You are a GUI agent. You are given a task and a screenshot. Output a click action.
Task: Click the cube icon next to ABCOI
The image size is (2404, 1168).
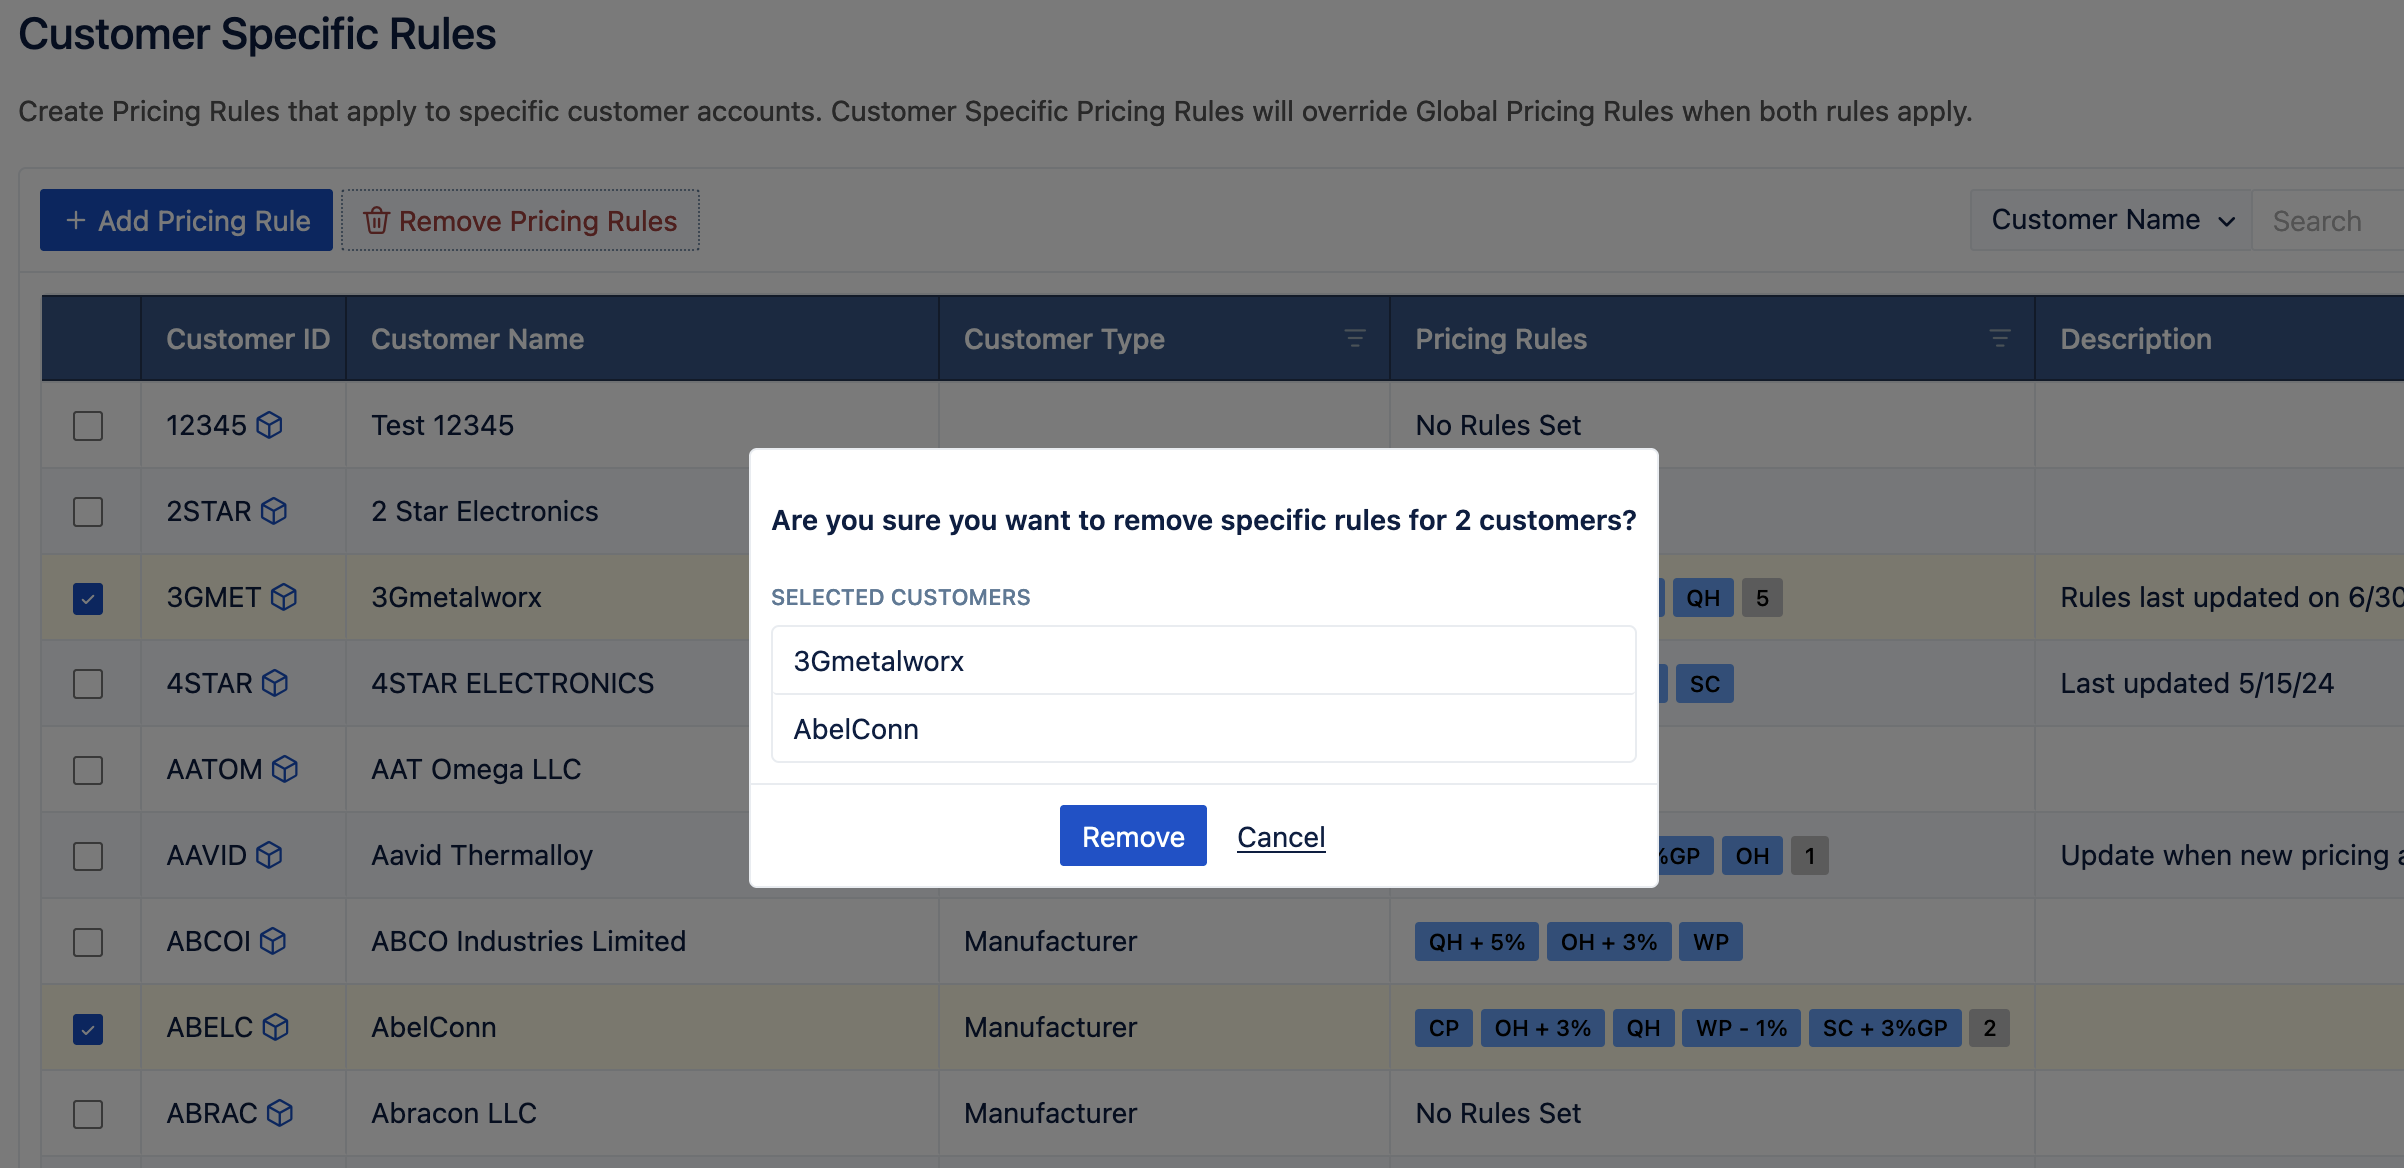(273, 941)
